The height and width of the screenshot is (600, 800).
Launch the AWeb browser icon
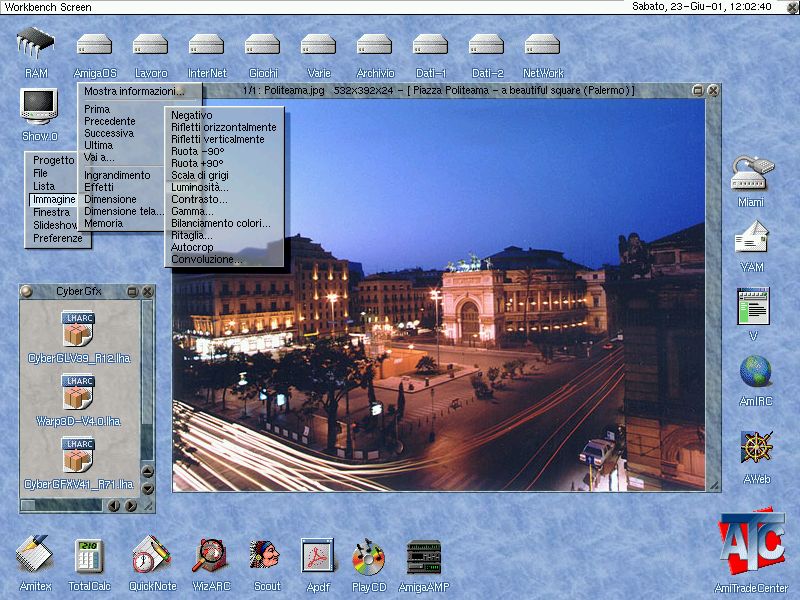click(756, 447)
